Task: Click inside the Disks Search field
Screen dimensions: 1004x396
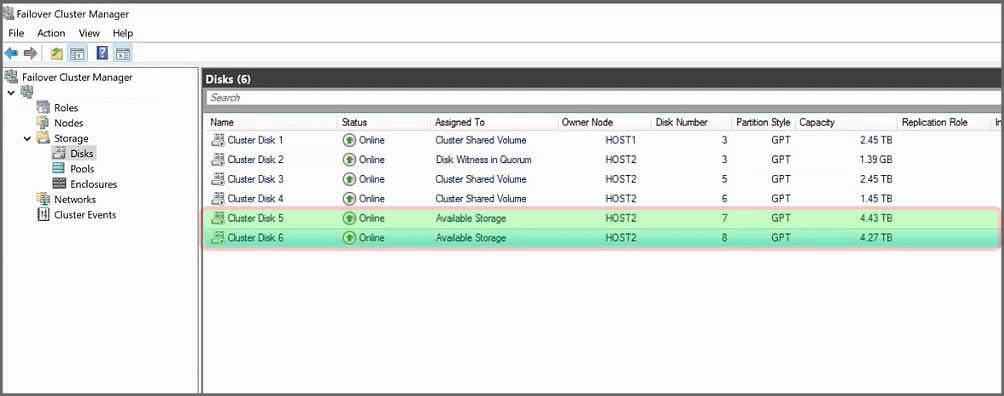Action: (603, 97)
